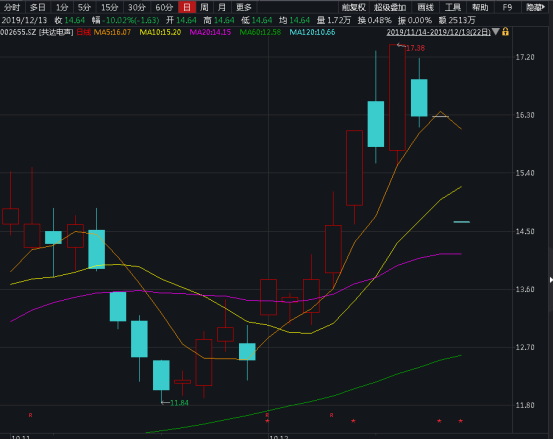Switch to the 周 weekly chart
554x440 pixels.
tap(204, 7)
